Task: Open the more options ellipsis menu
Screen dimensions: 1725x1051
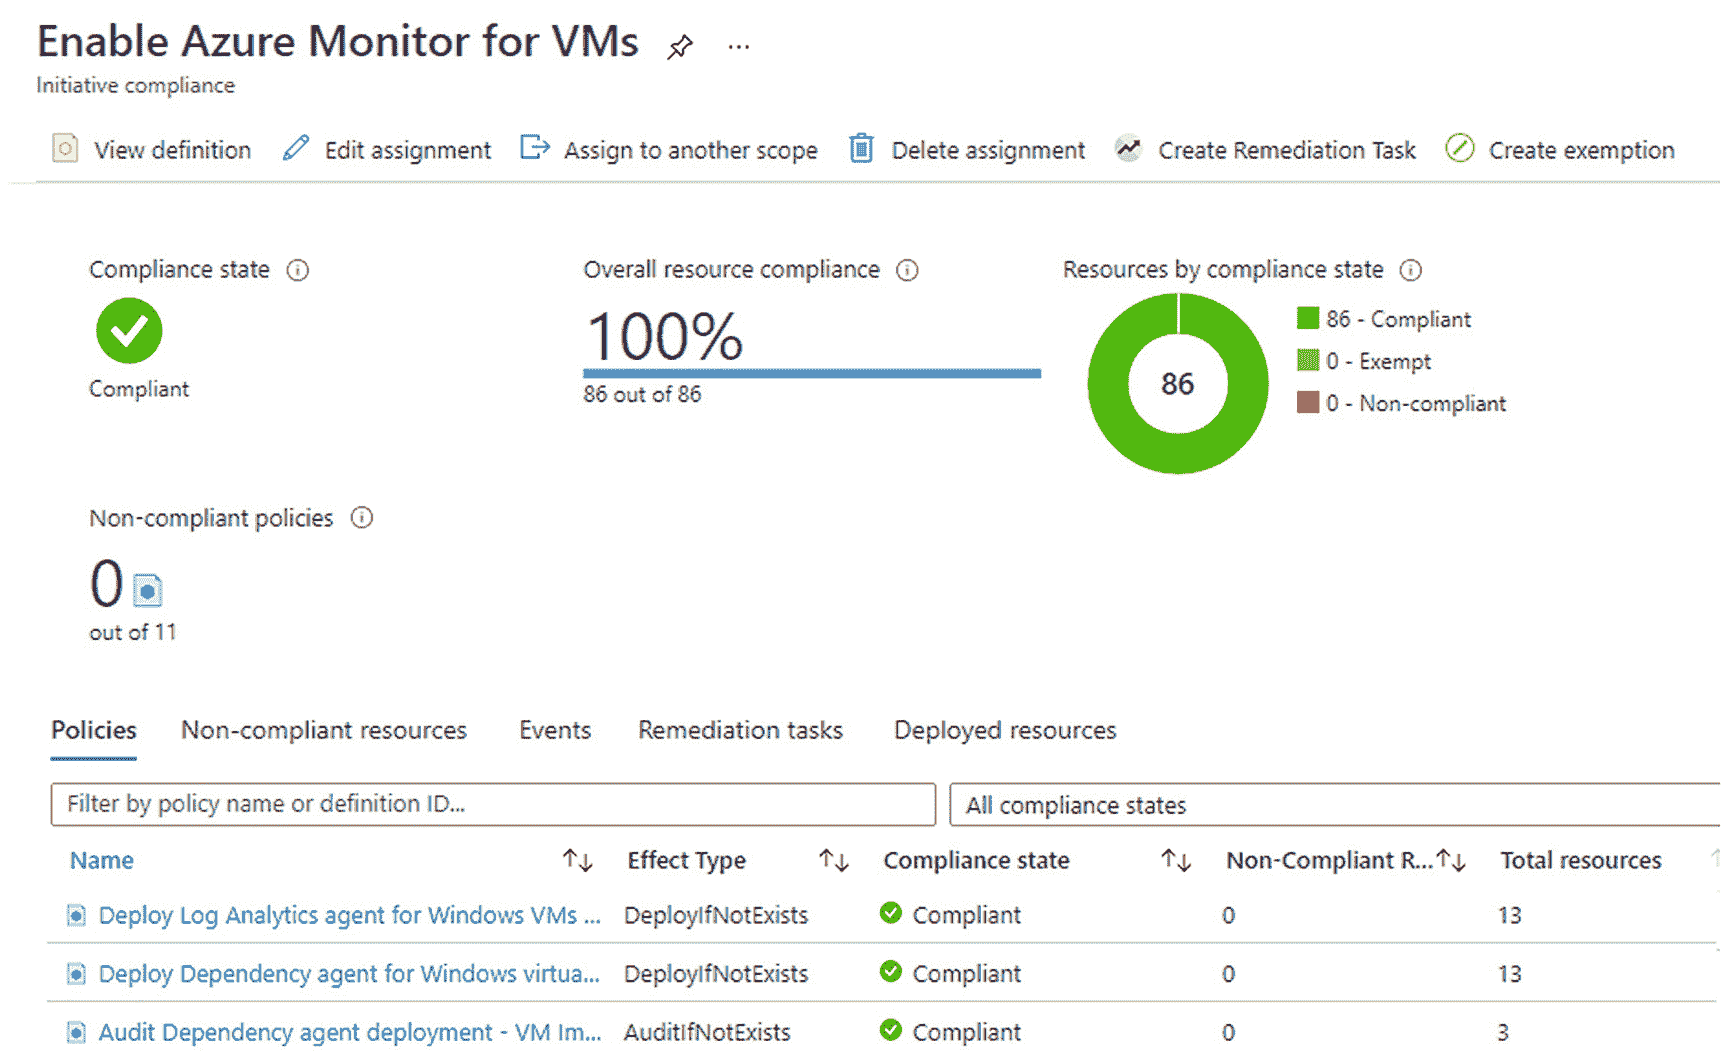Action: [739, 47]
